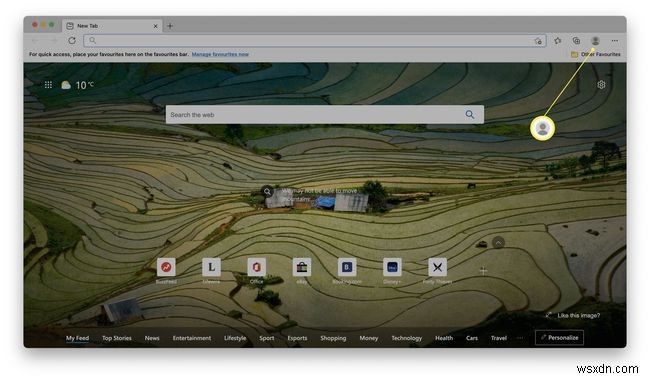Click the image caption magnifier icon
650x379 pixels.
[267, 192]
